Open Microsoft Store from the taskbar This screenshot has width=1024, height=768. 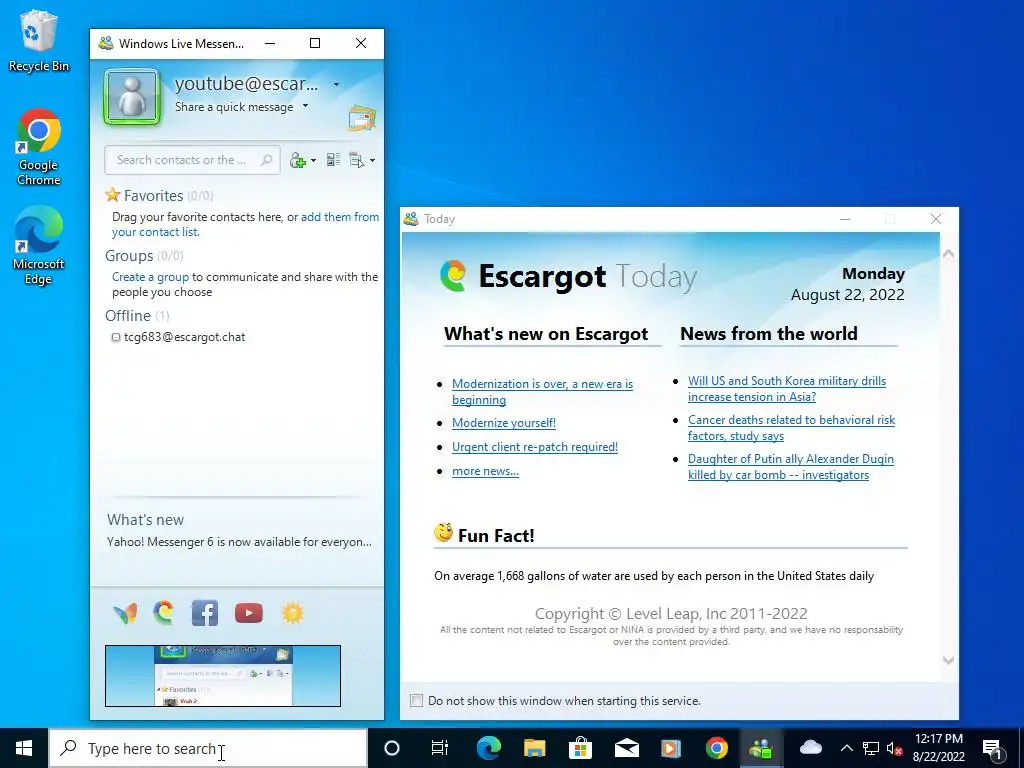(580, 748)
